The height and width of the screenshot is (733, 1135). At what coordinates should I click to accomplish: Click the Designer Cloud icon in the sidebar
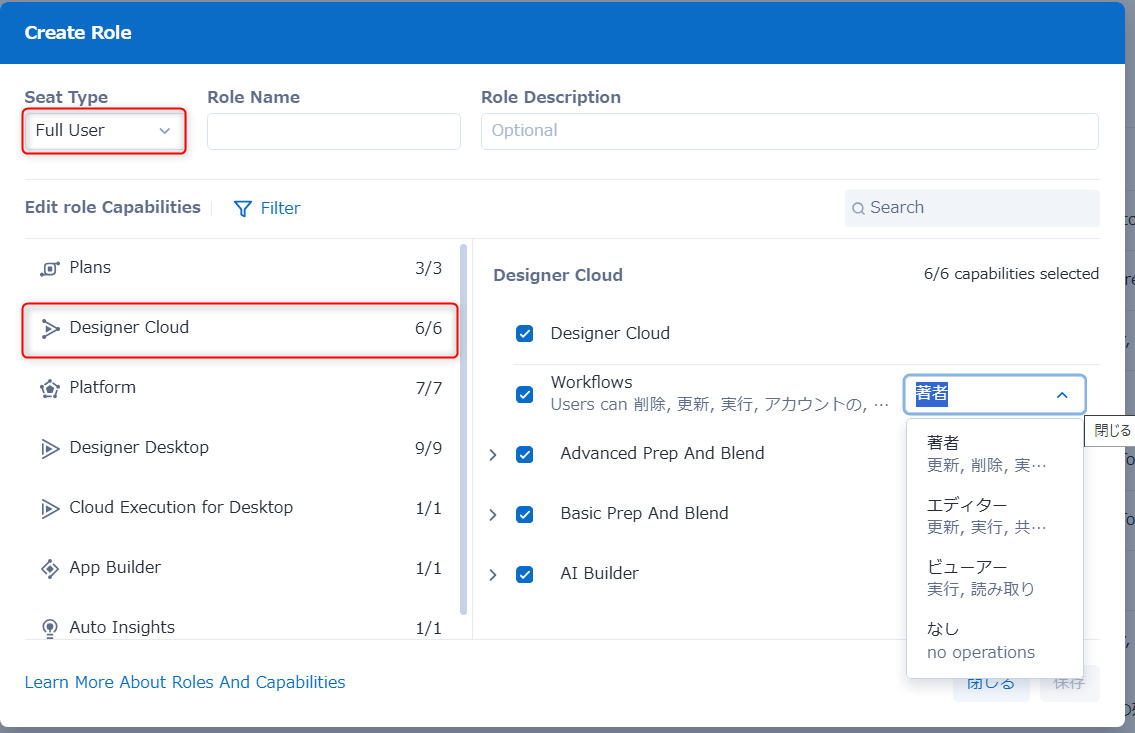coord(49,329)
